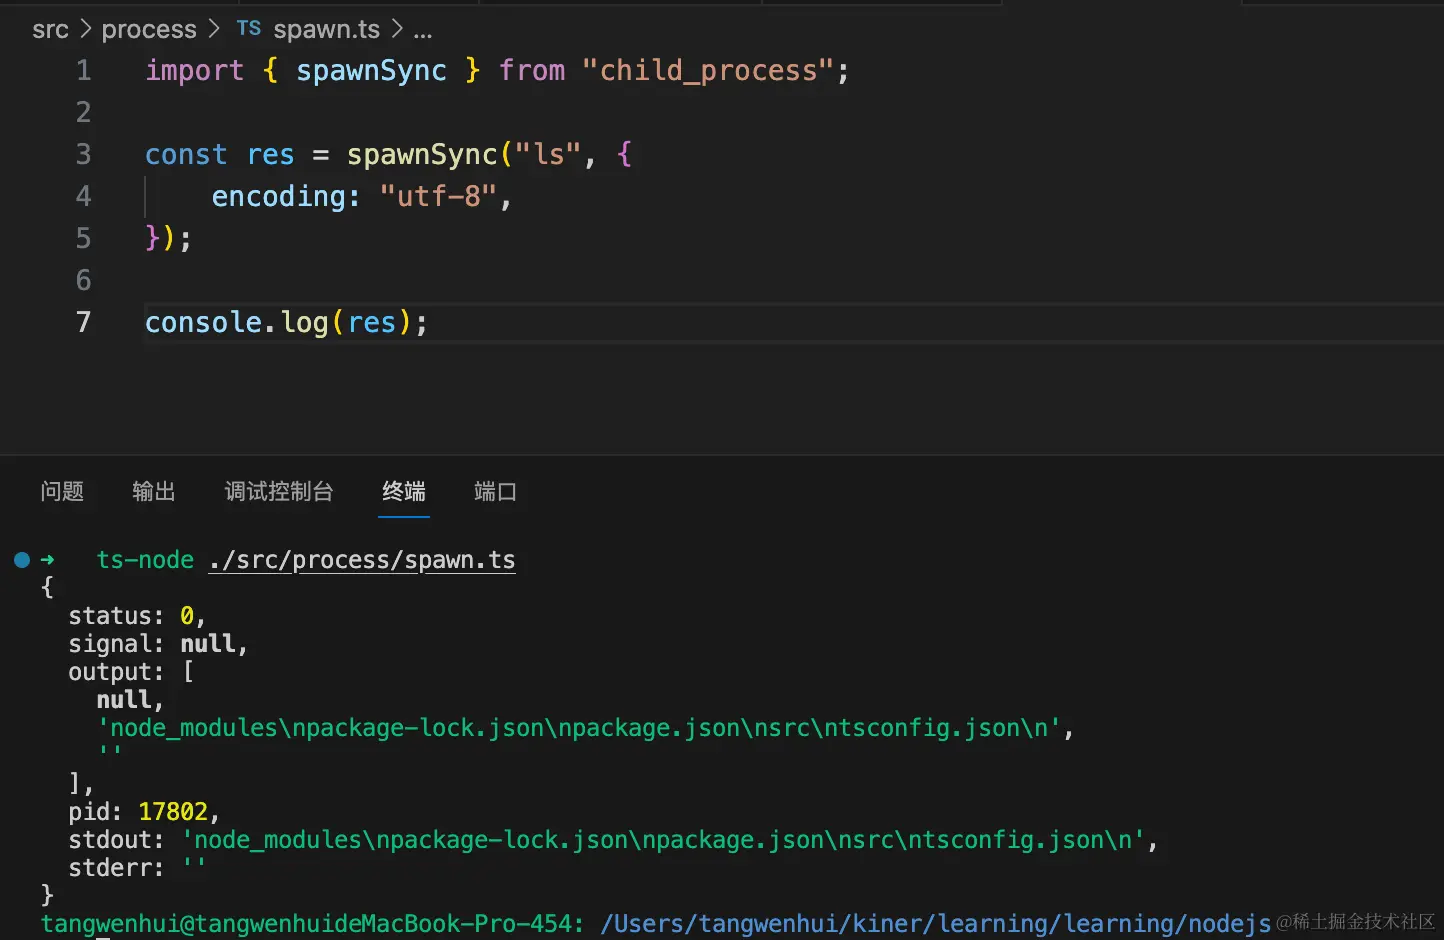The image size is (1444, 940).
Task: Click the 'import' keyword on line 1
Action: 194,71
